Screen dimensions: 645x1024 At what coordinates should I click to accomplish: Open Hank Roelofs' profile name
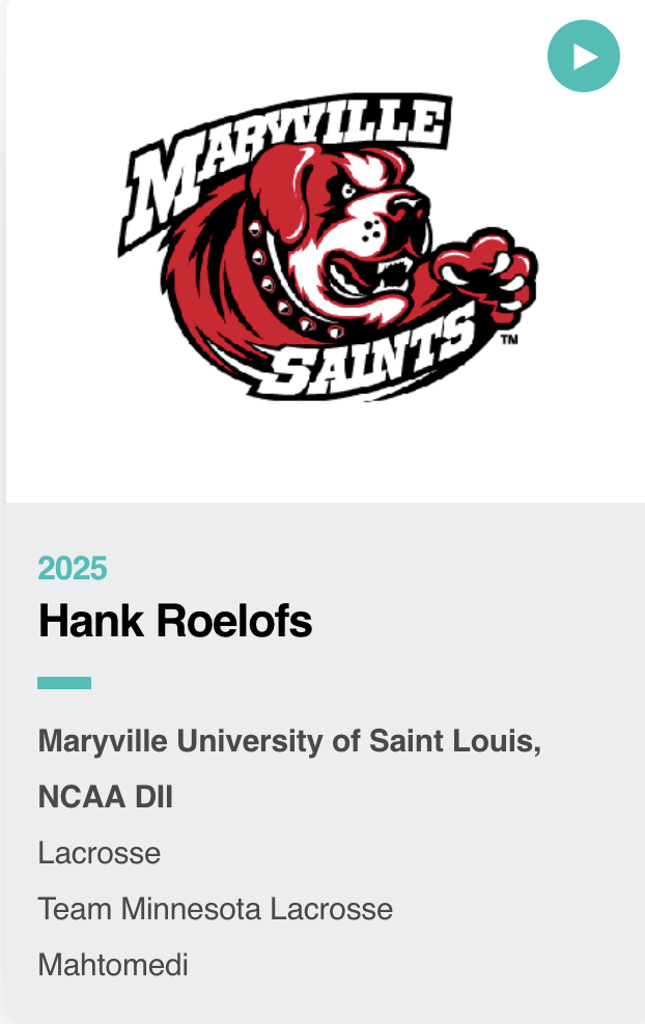pyautogui.click(x=175, y=621)
